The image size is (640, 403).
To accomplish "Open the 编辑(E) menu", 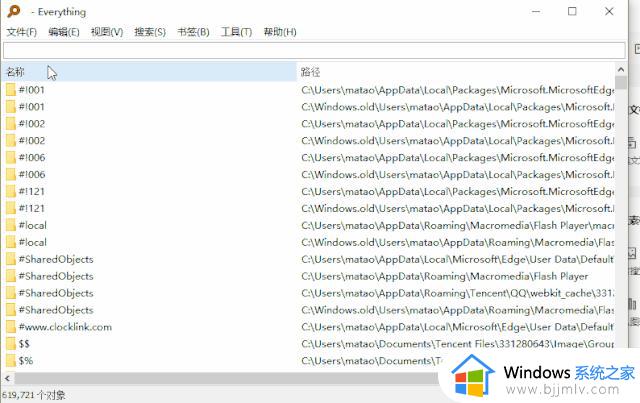I will (x=64, y=32).
